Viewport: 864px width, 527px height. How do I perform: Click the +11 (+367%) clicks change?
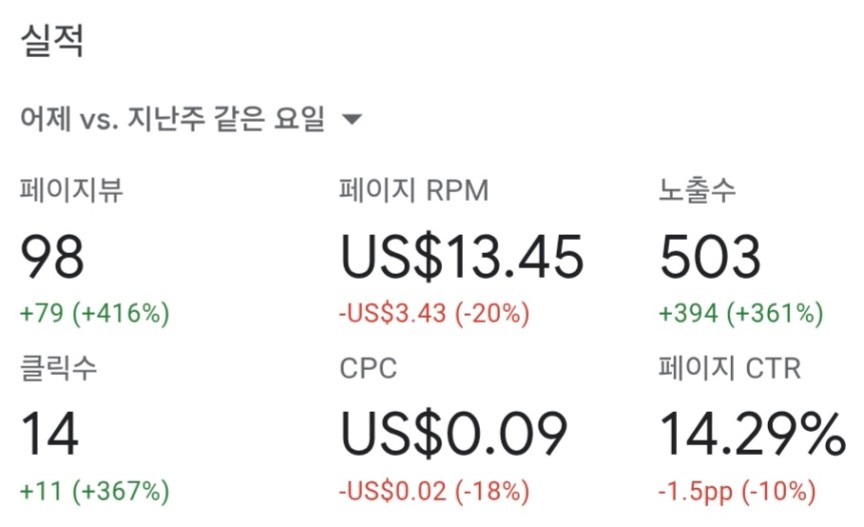pos(95,491)
